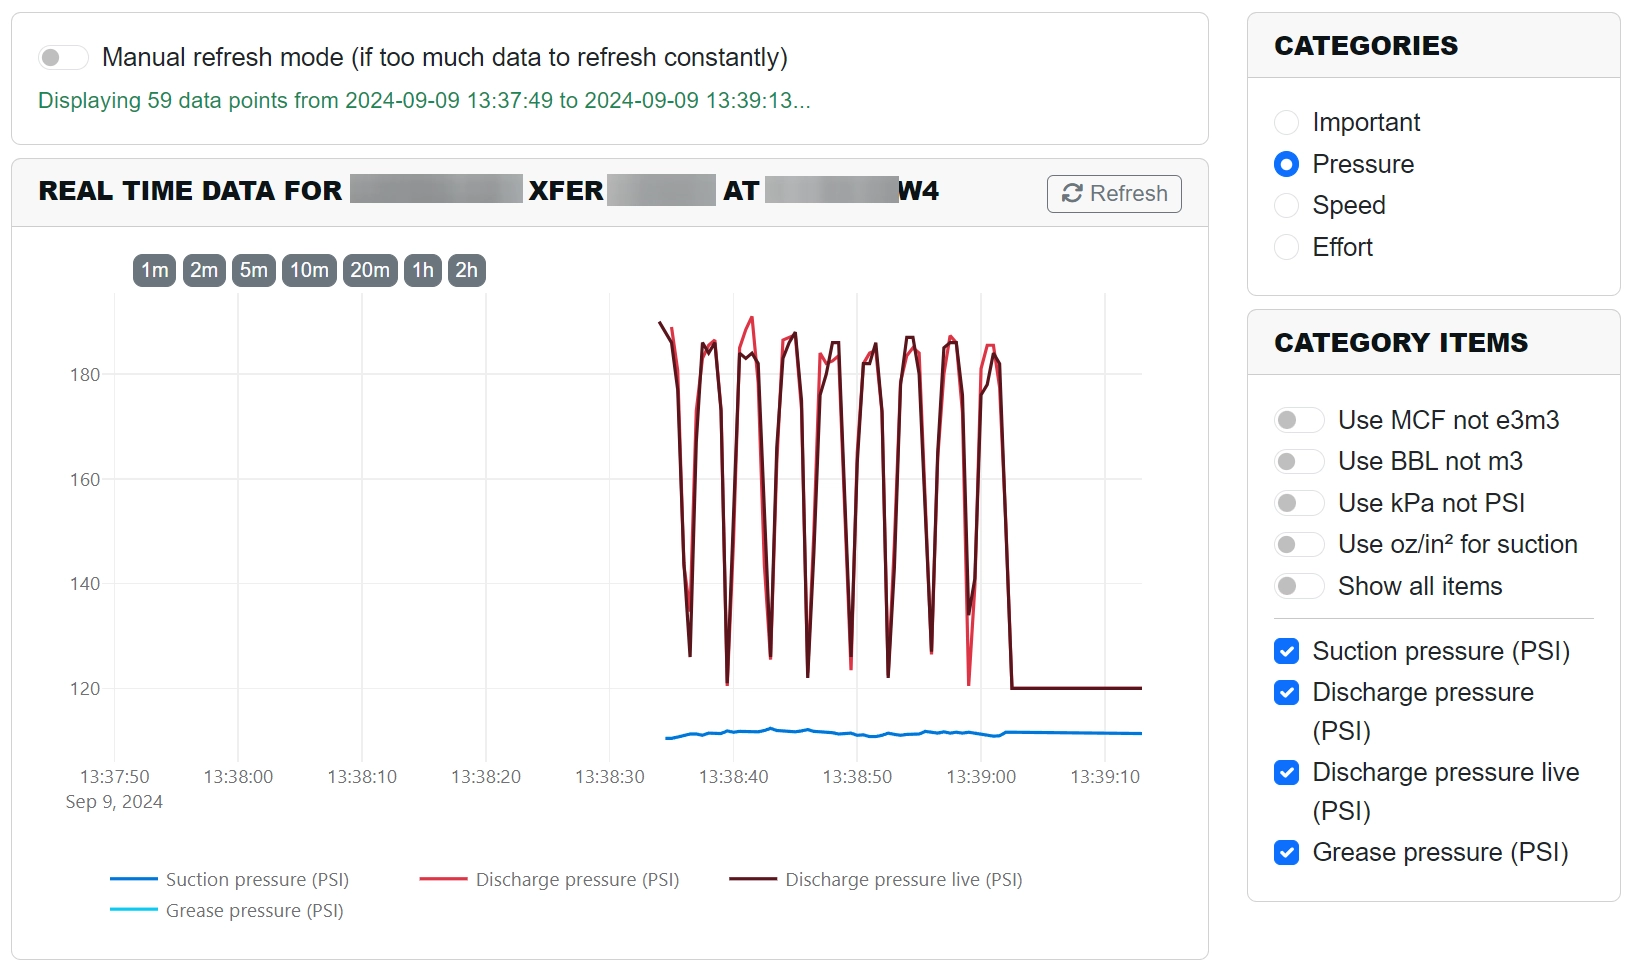Select the 2h time range
The width and height of the screenshot is (1630, 971).
tap(466, 270)
